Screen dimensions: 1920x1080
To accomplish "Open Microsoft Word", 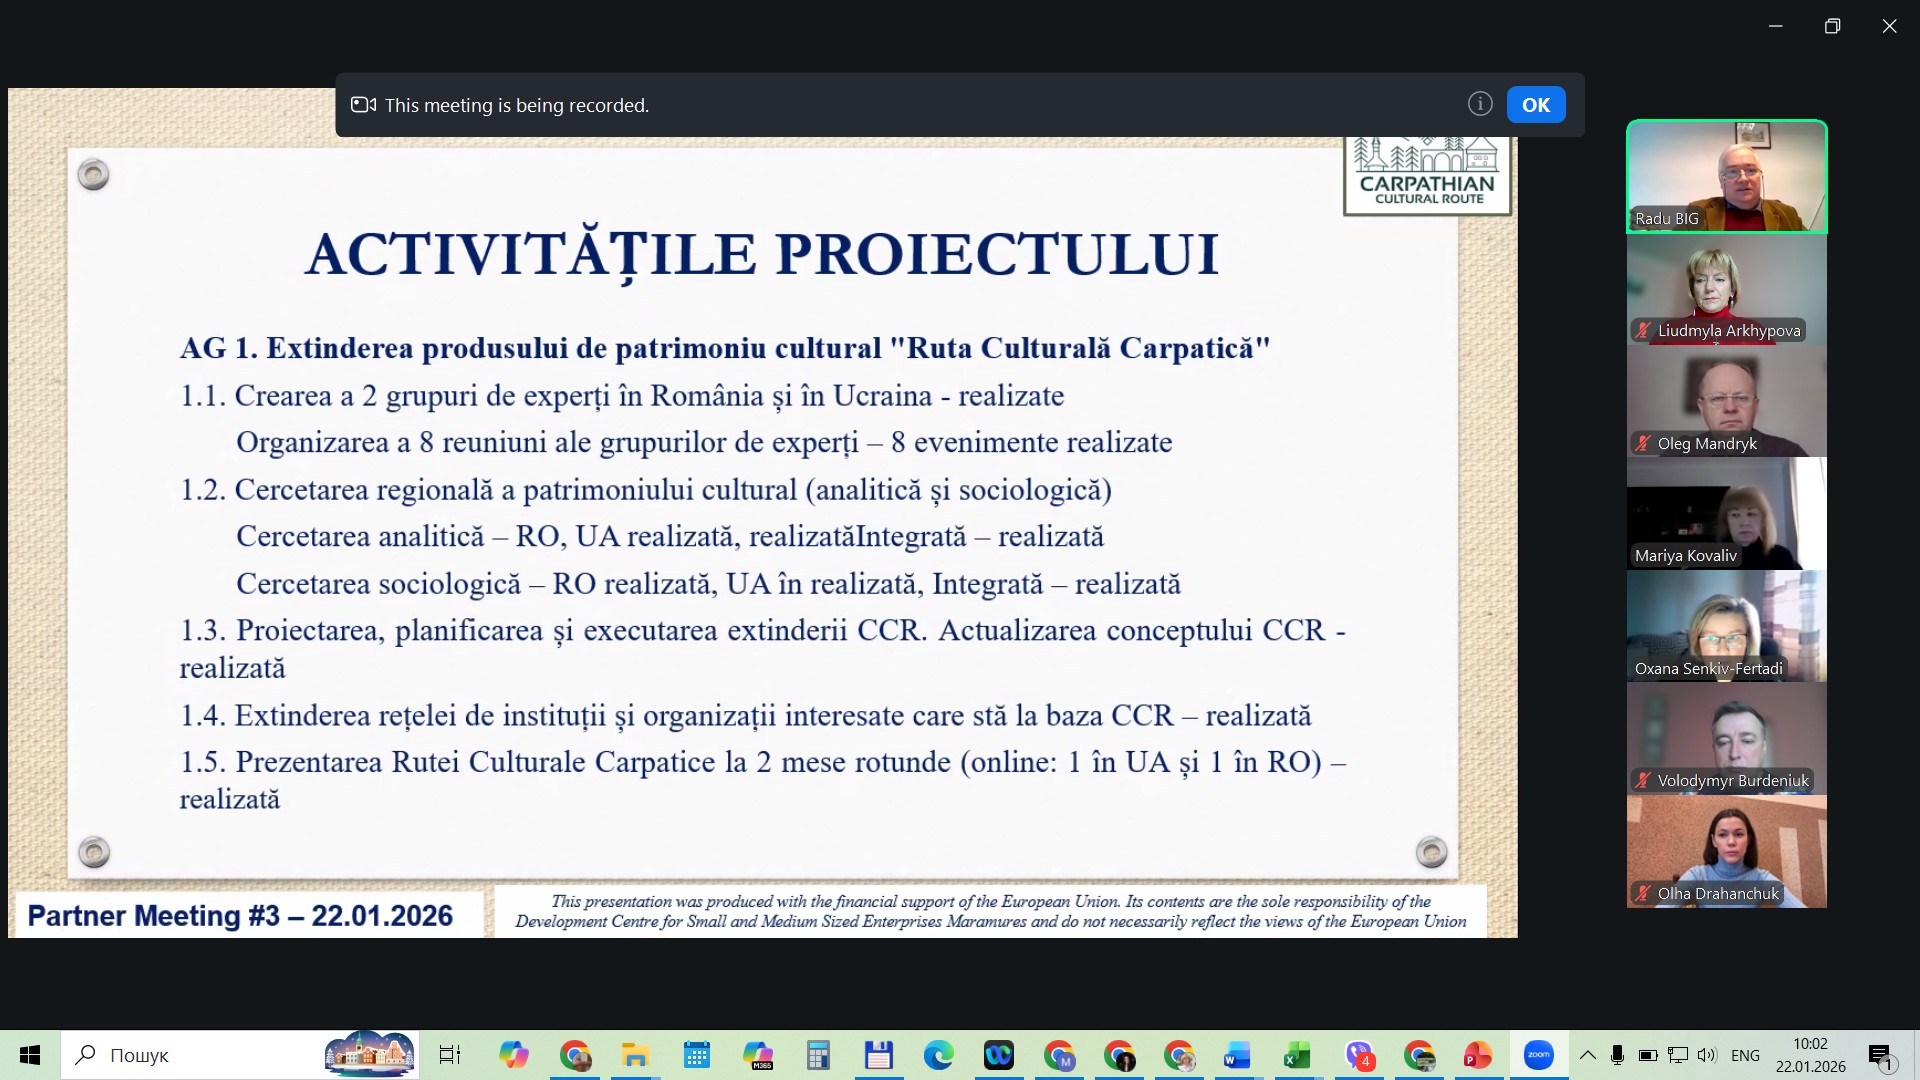I will coord(1236,1055).
